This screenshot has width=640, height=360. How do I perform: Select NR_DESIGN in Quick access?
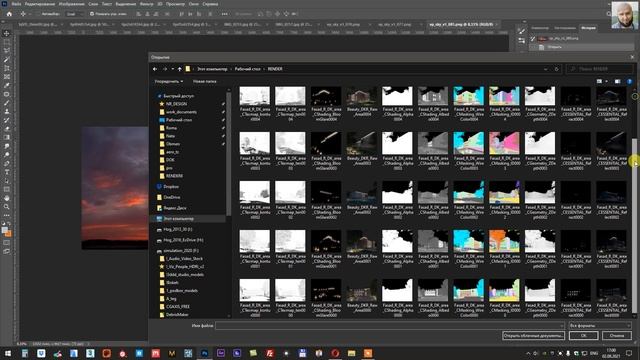[x=176, y=104]
